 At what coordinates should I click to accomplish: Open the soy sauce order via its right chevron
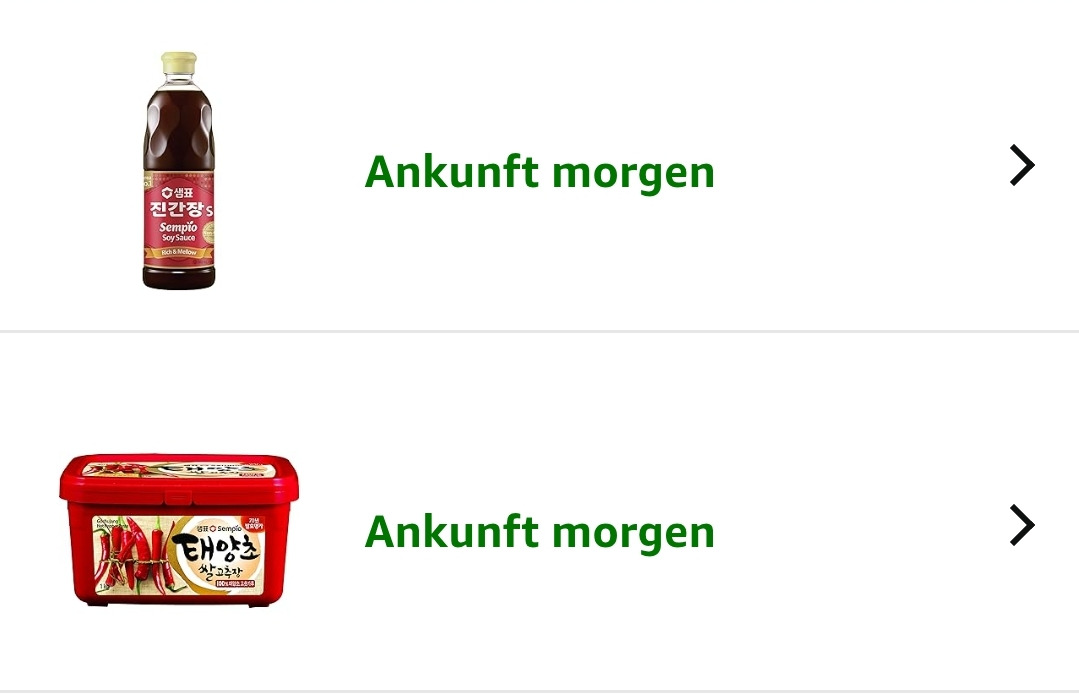1022,165
